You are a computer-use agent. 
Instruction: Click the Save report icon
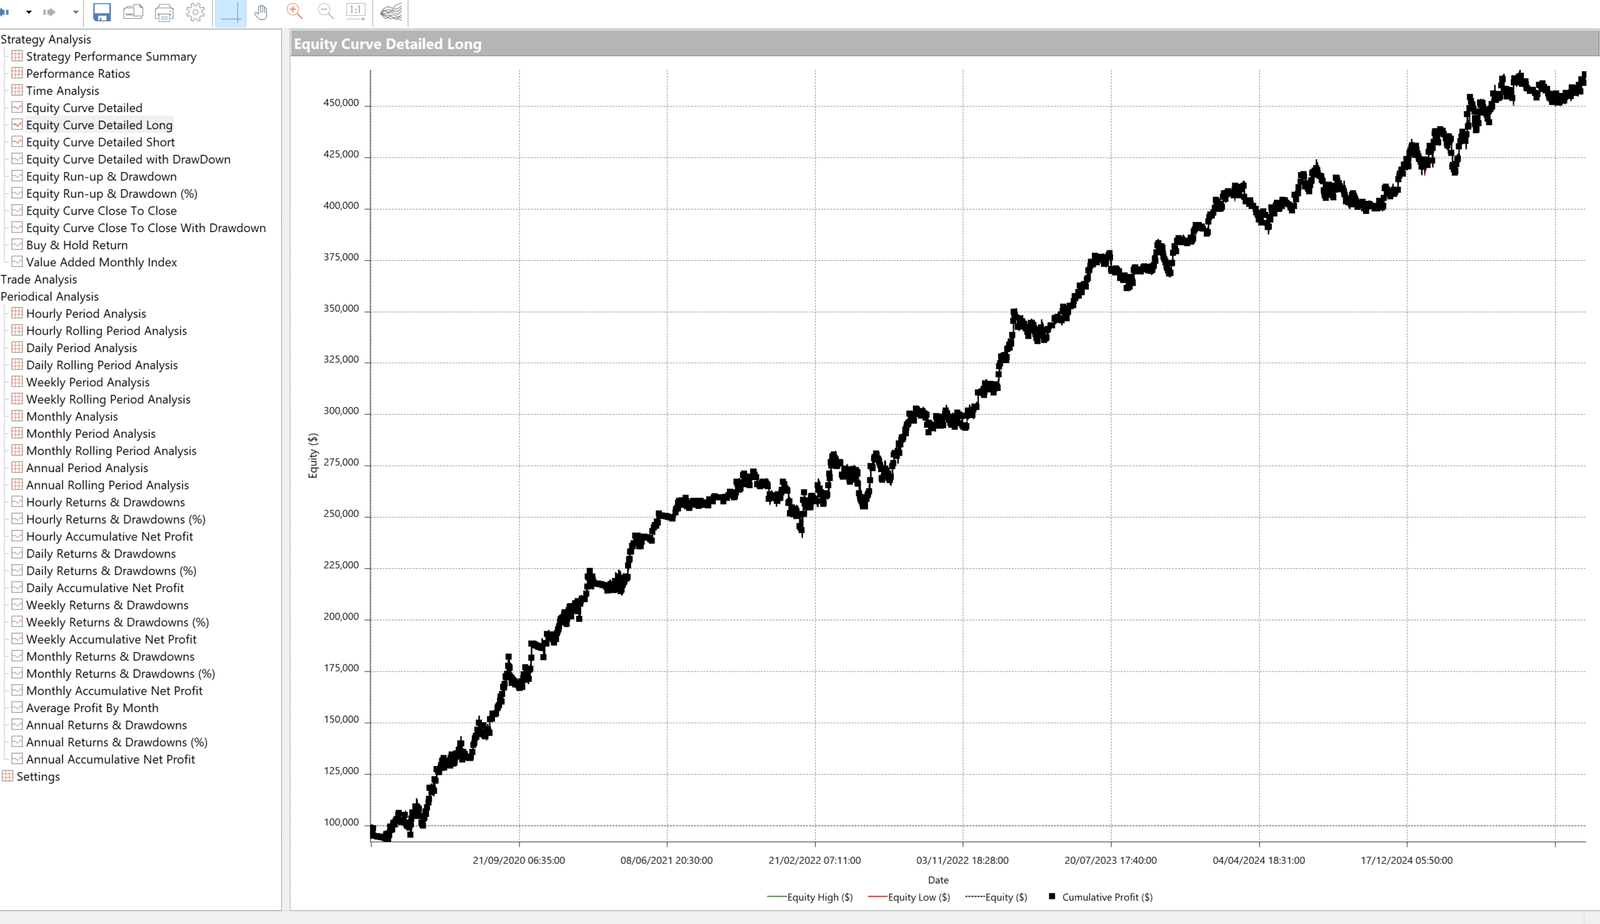pos(102,12)
